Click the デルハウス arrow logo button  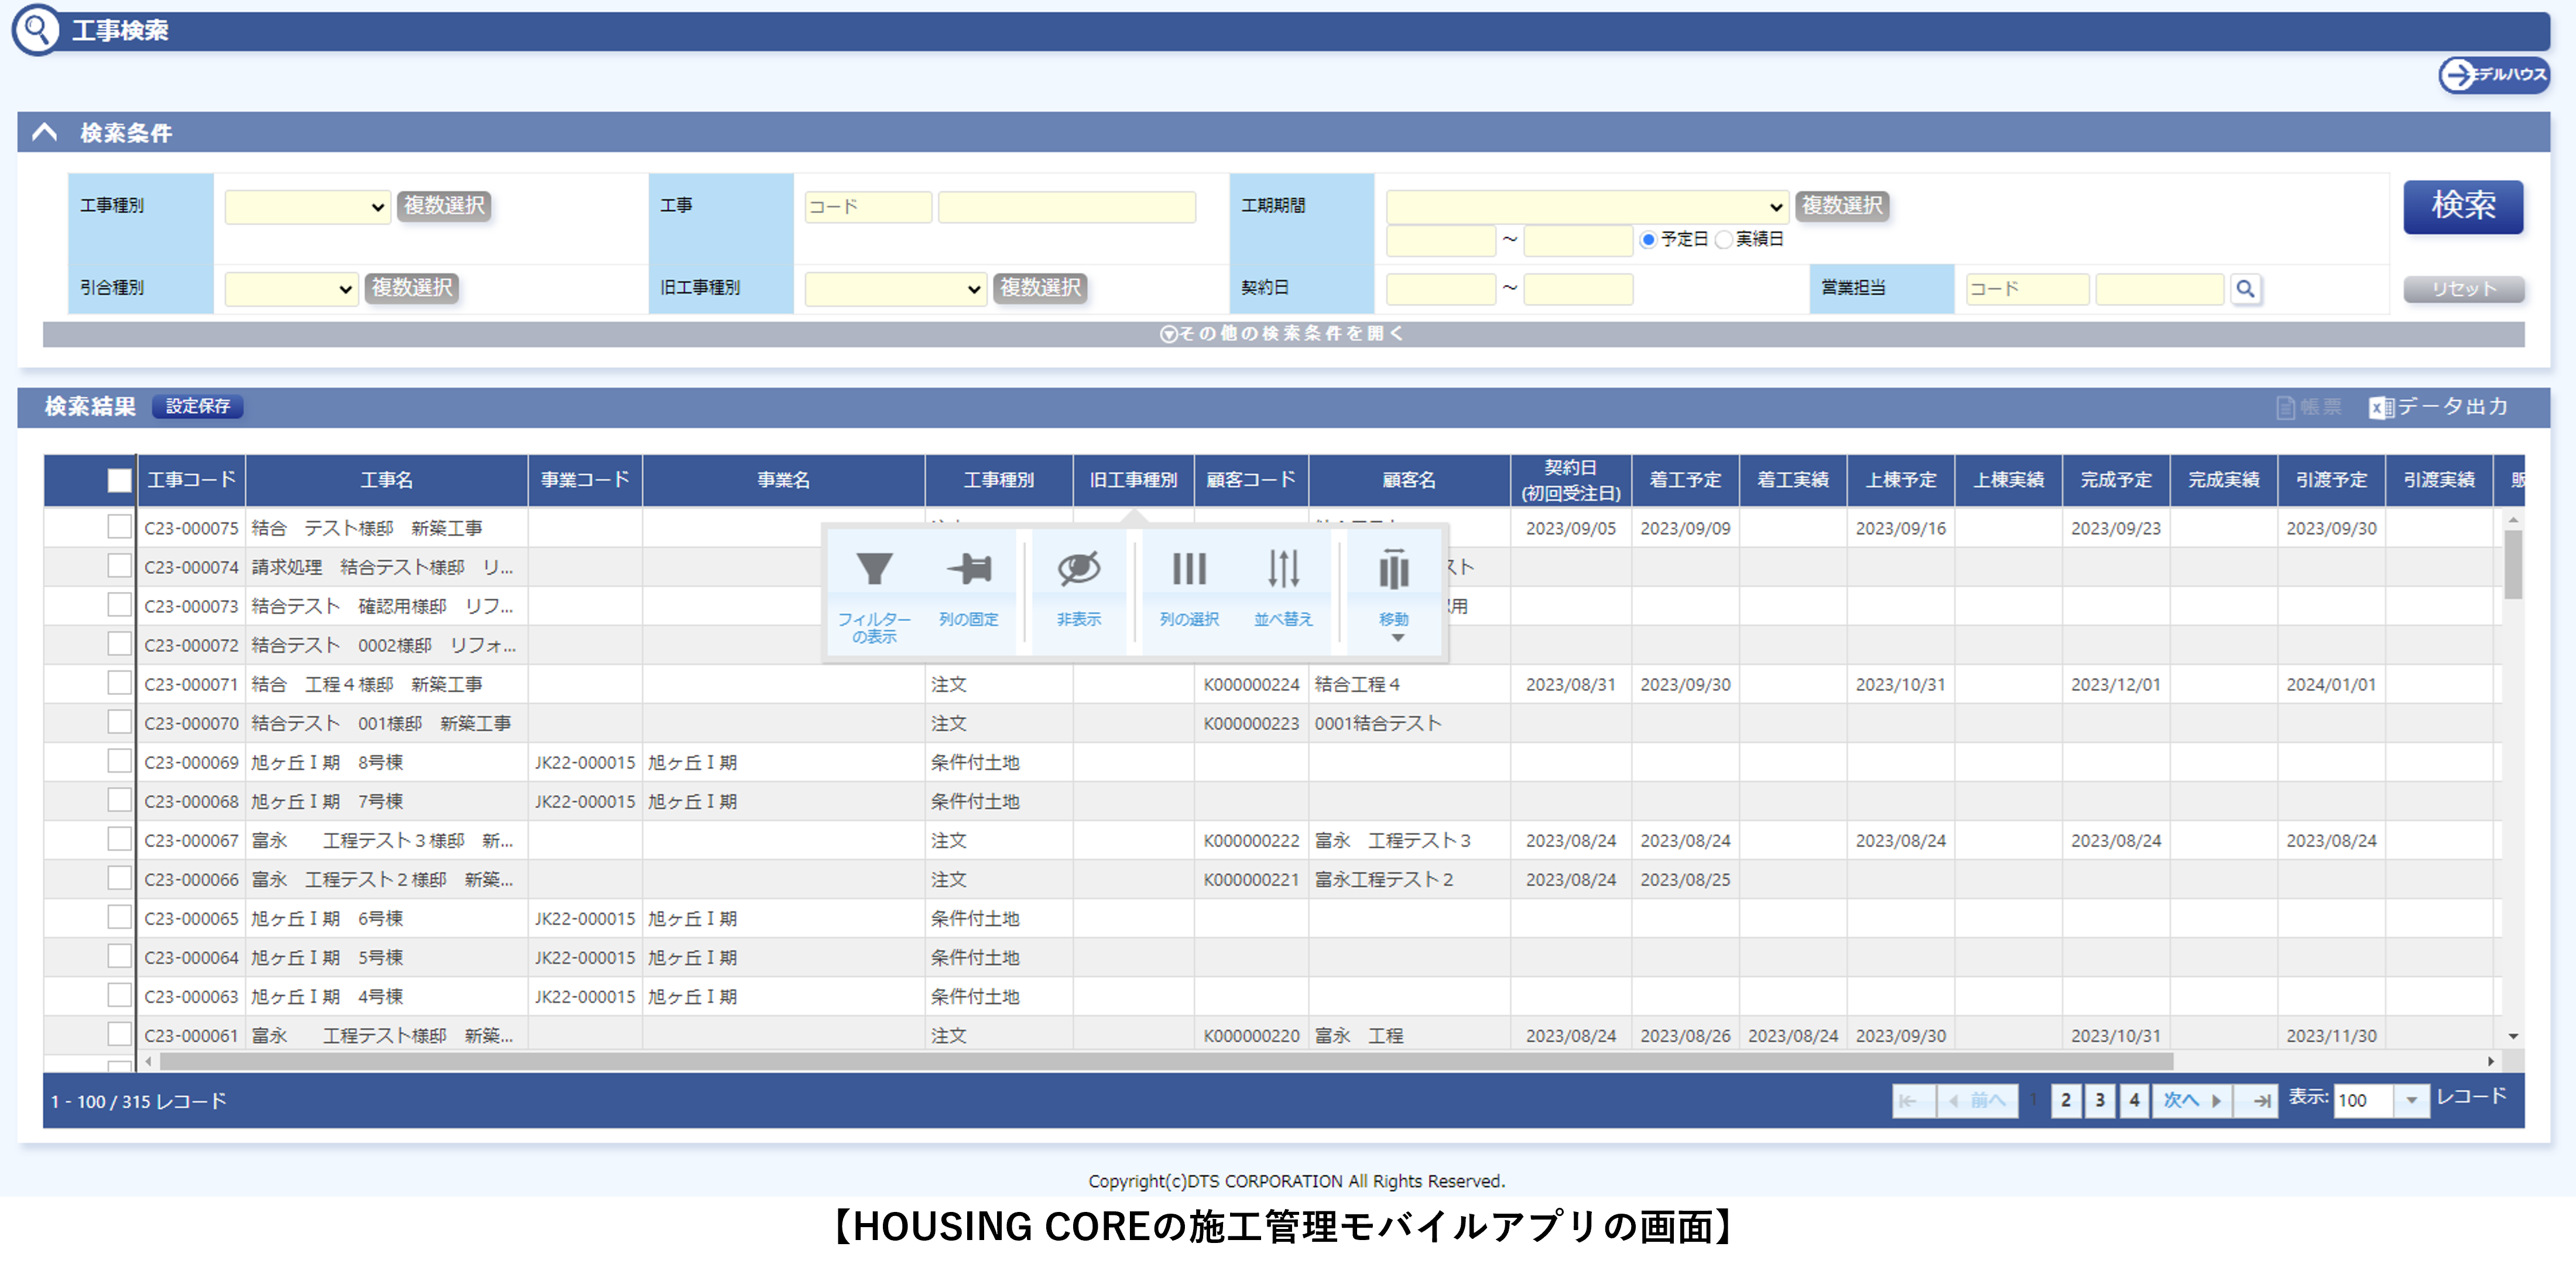tap(2494, 74)
